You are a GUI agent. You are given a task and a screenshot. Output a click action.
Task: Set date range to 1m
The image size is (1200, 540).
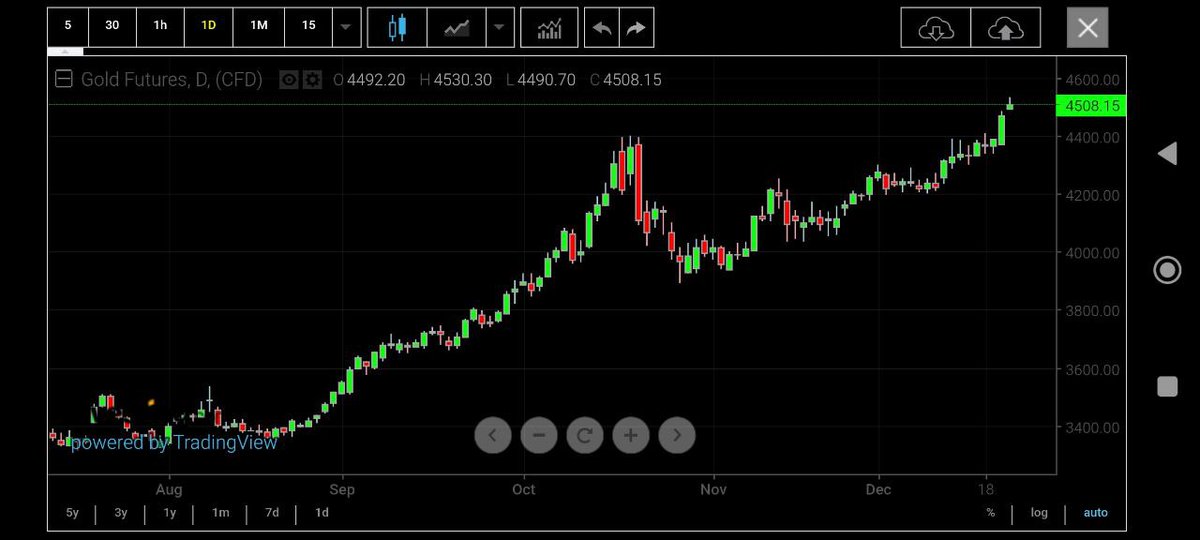[x=220, y=513]
